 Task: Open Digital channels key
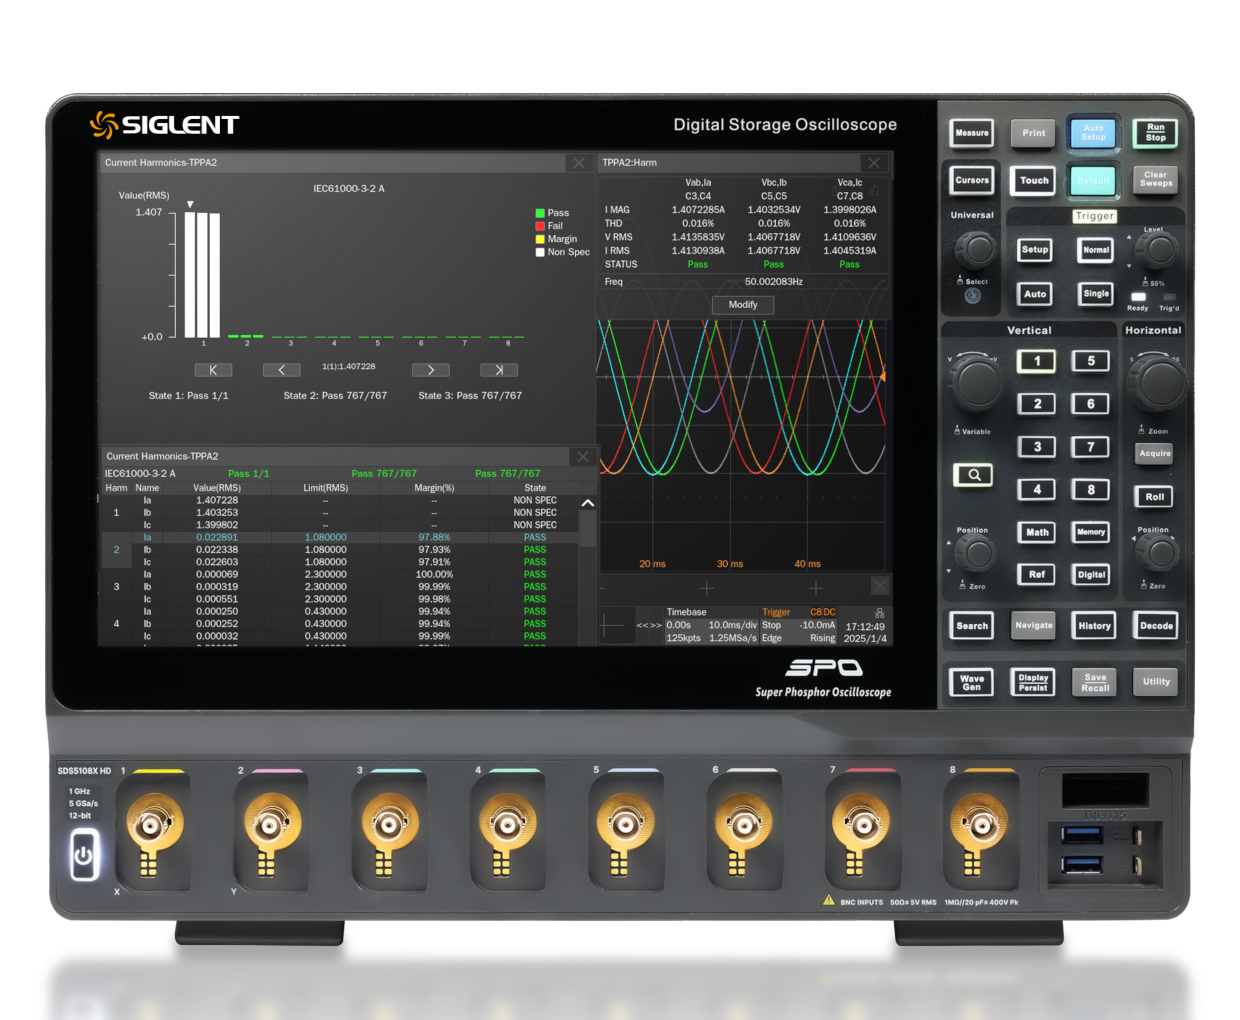point(1091,575)
